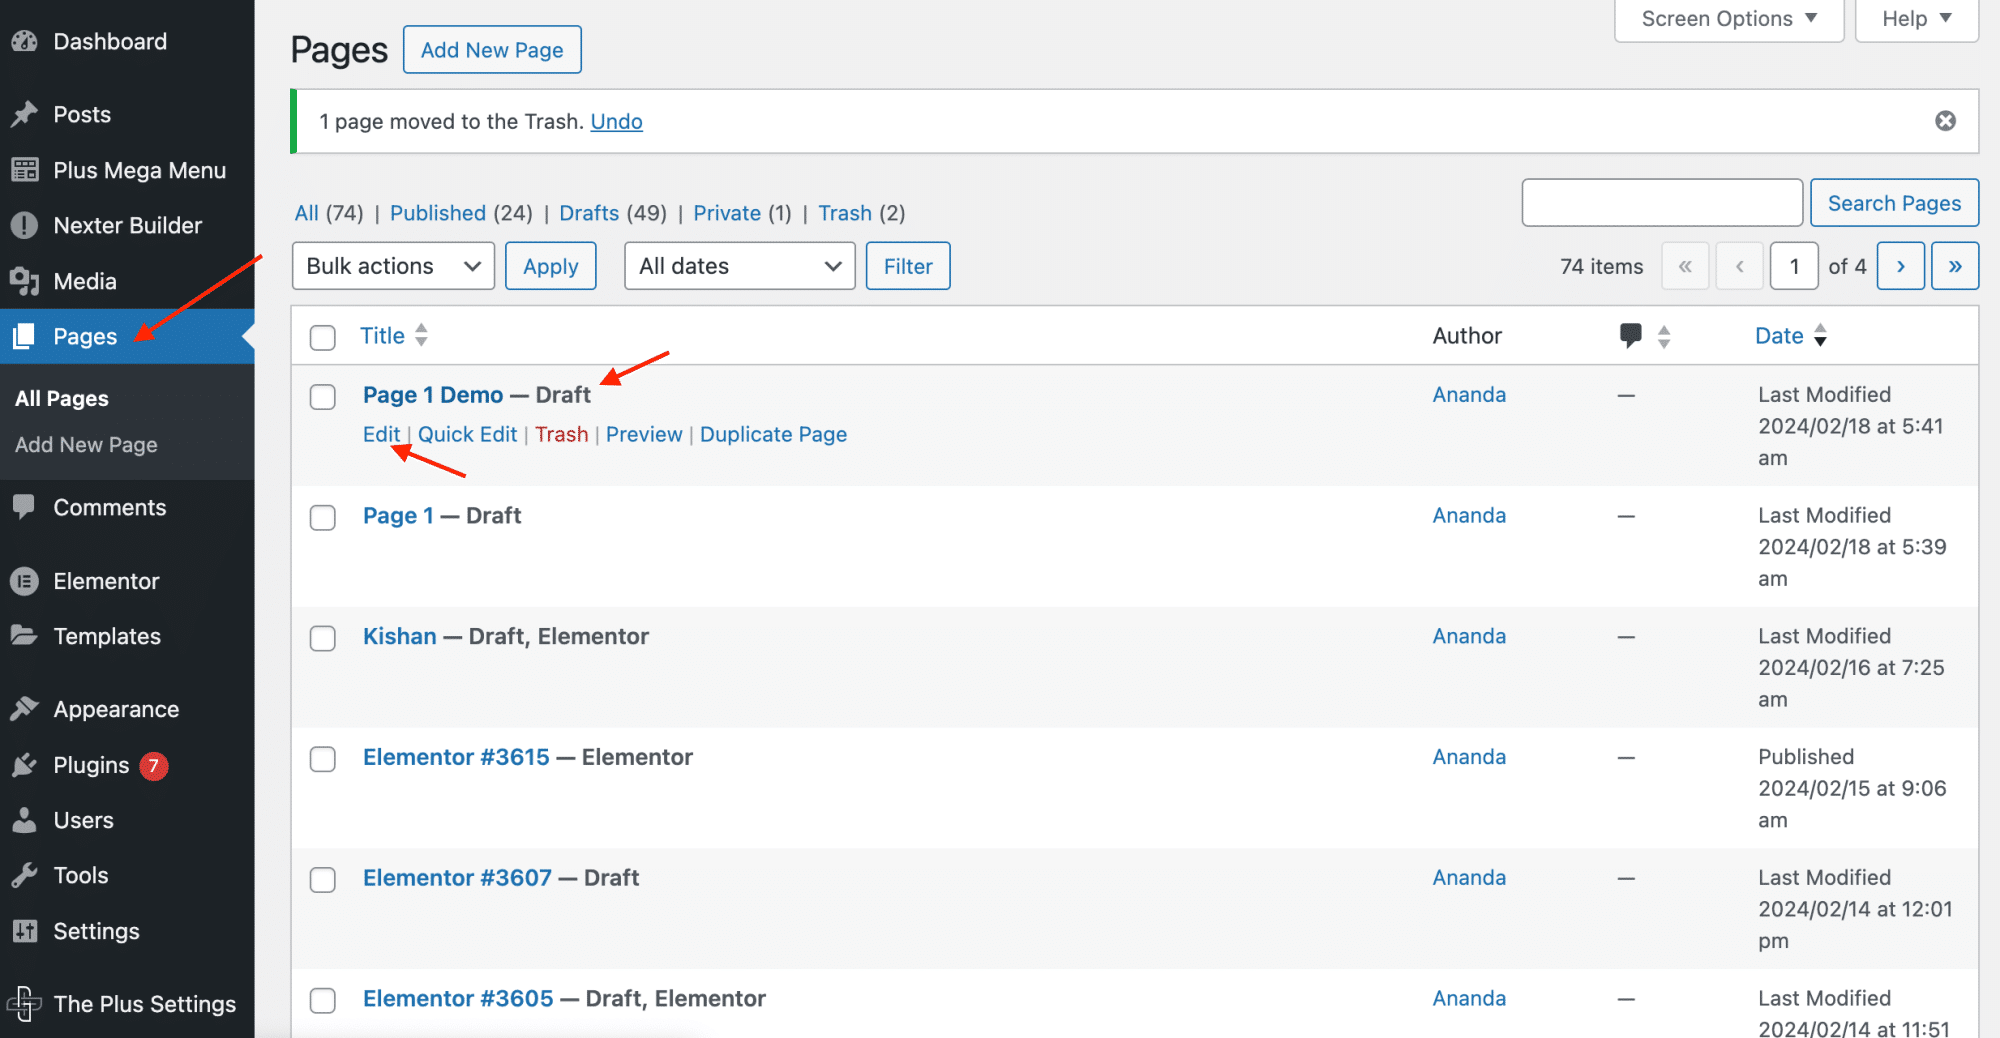Open Comments using the speech bubble icon
2000x1038 pixels.
pos(24,507)
